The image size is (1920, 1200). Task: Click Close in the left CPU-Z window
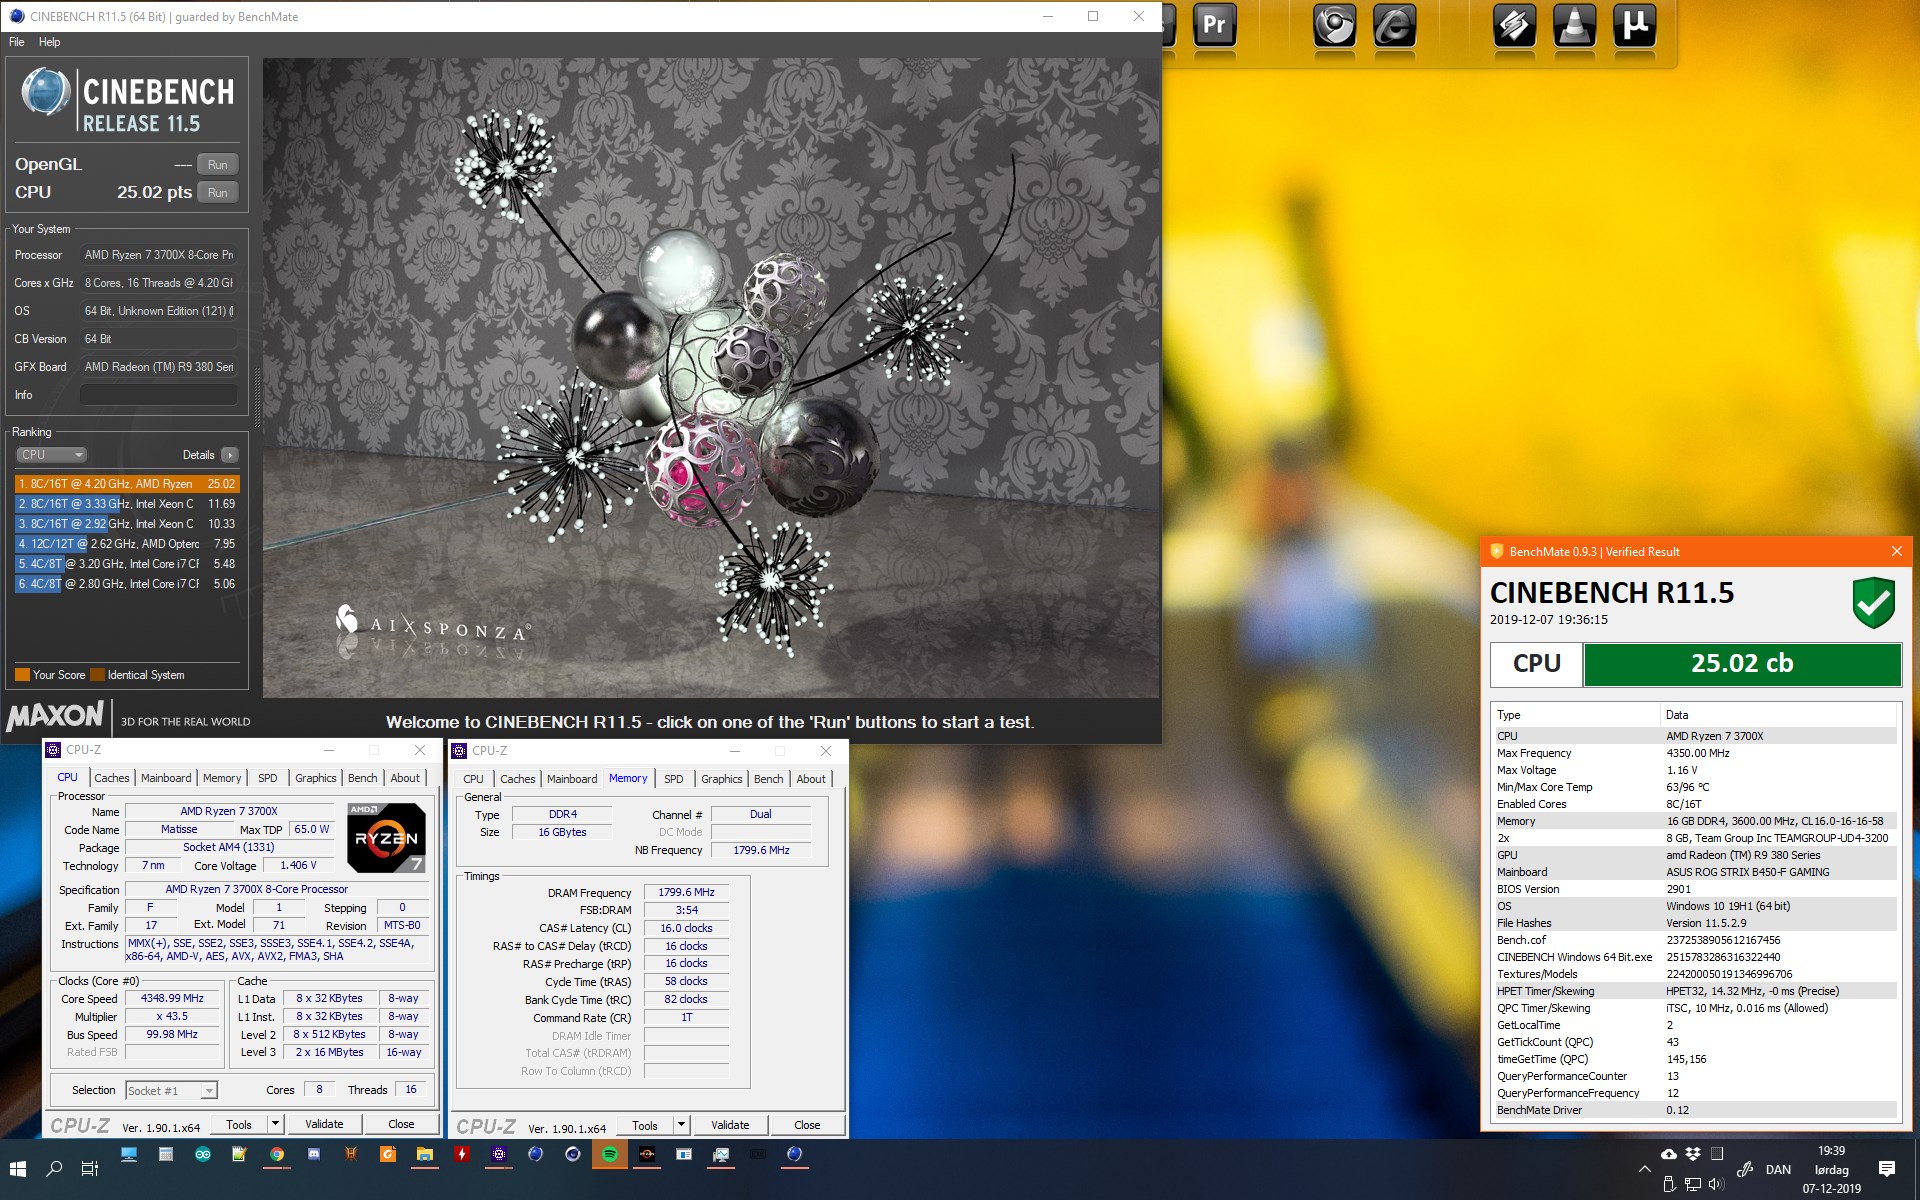tap(401, 1124)
